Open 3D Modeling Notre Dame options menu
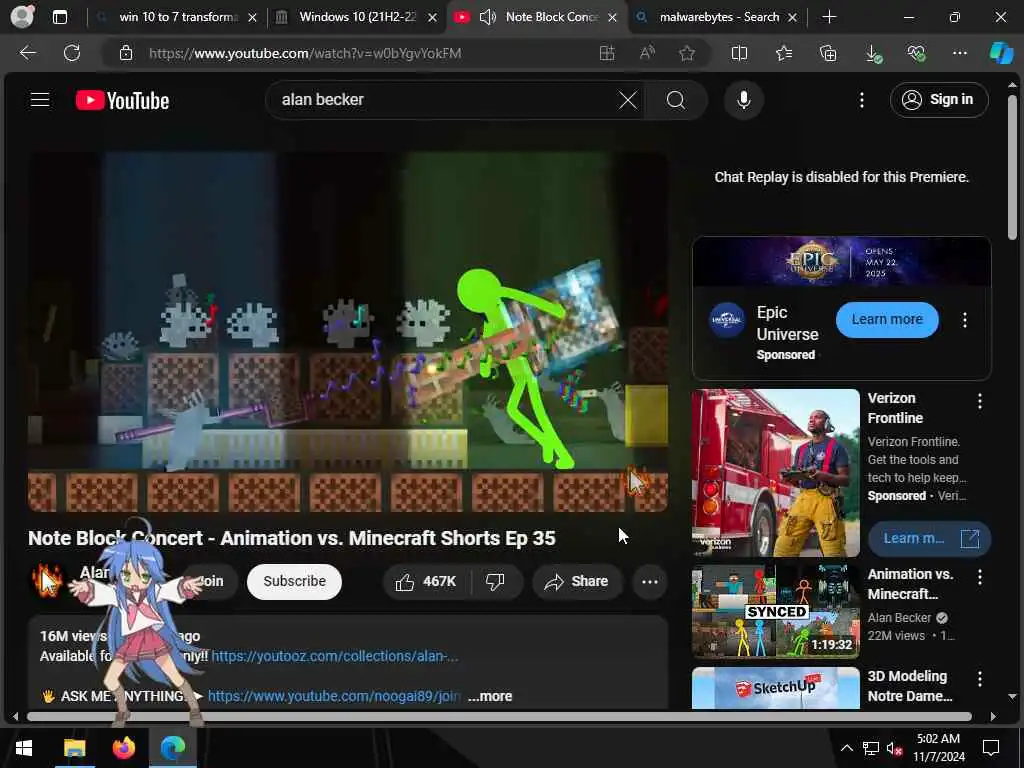The image size is (1024, 768). (980, 679)
